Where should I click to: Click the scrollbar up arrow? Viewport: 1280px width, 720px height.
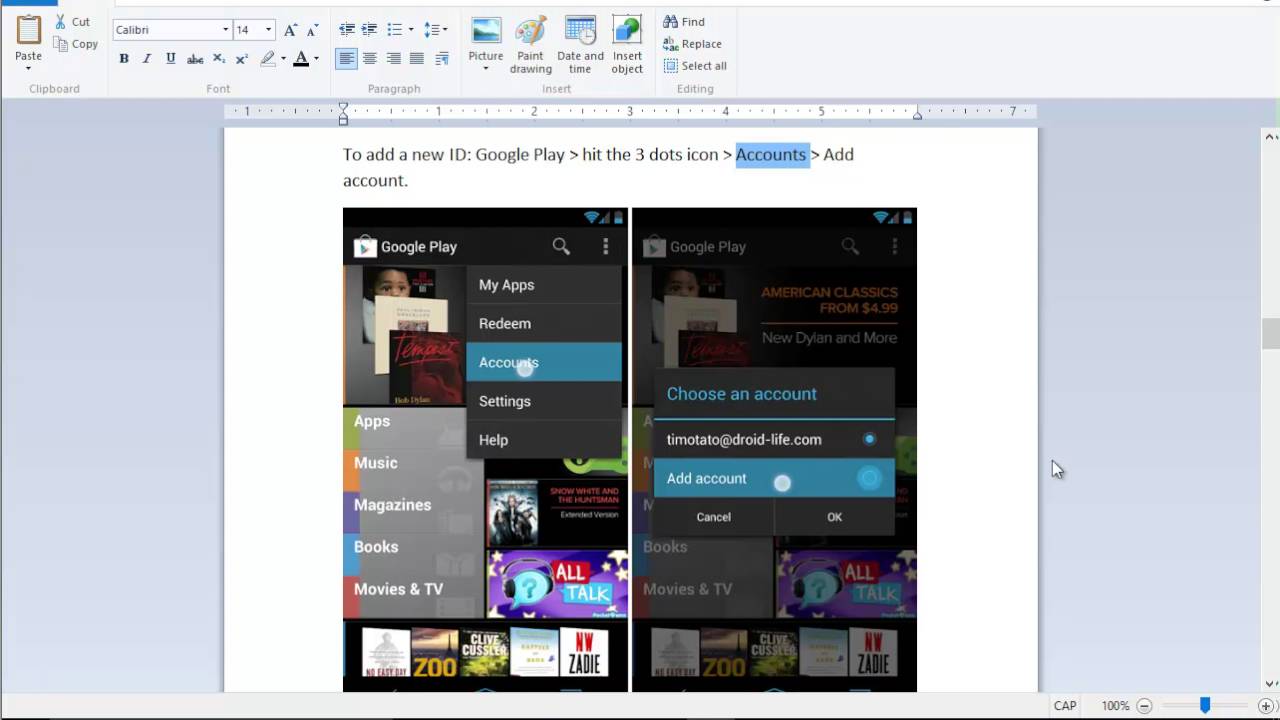coord(1271,137)
